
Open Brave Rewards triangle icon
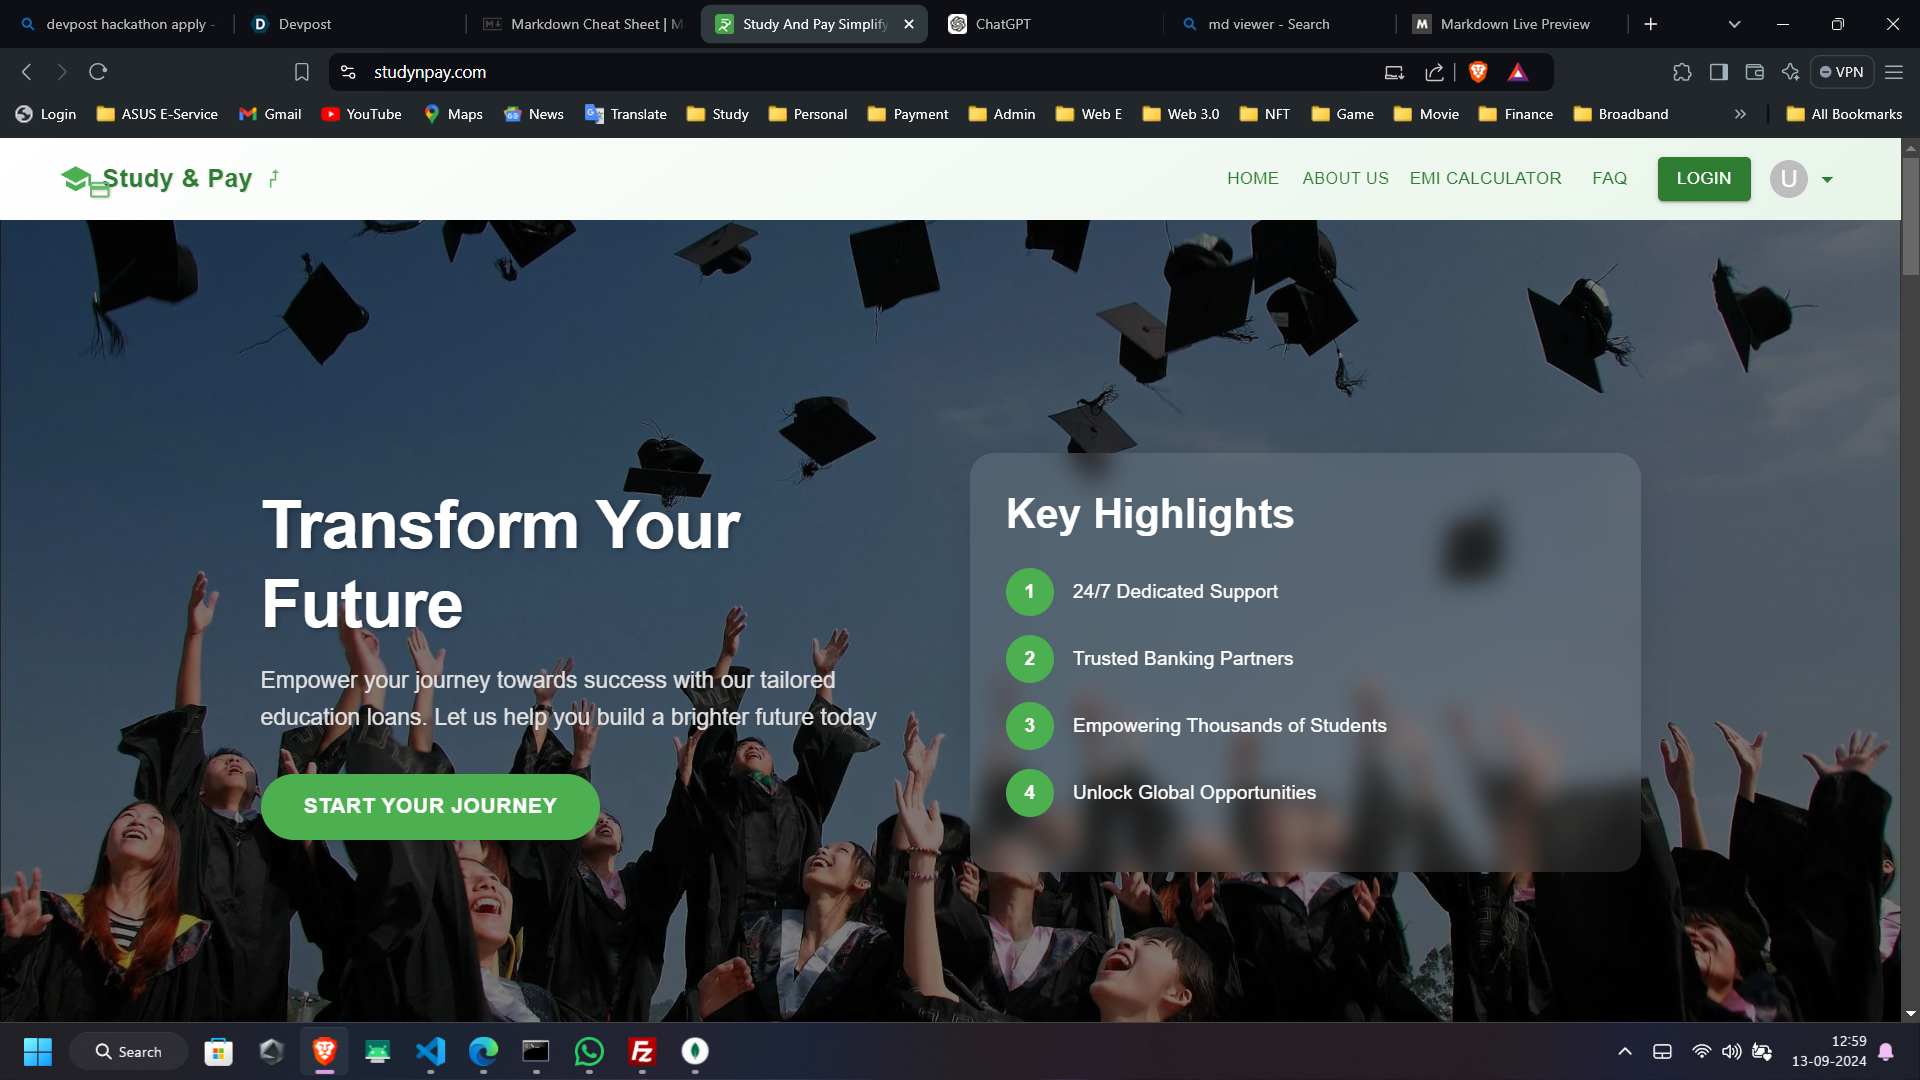[x=1517, y=72]
